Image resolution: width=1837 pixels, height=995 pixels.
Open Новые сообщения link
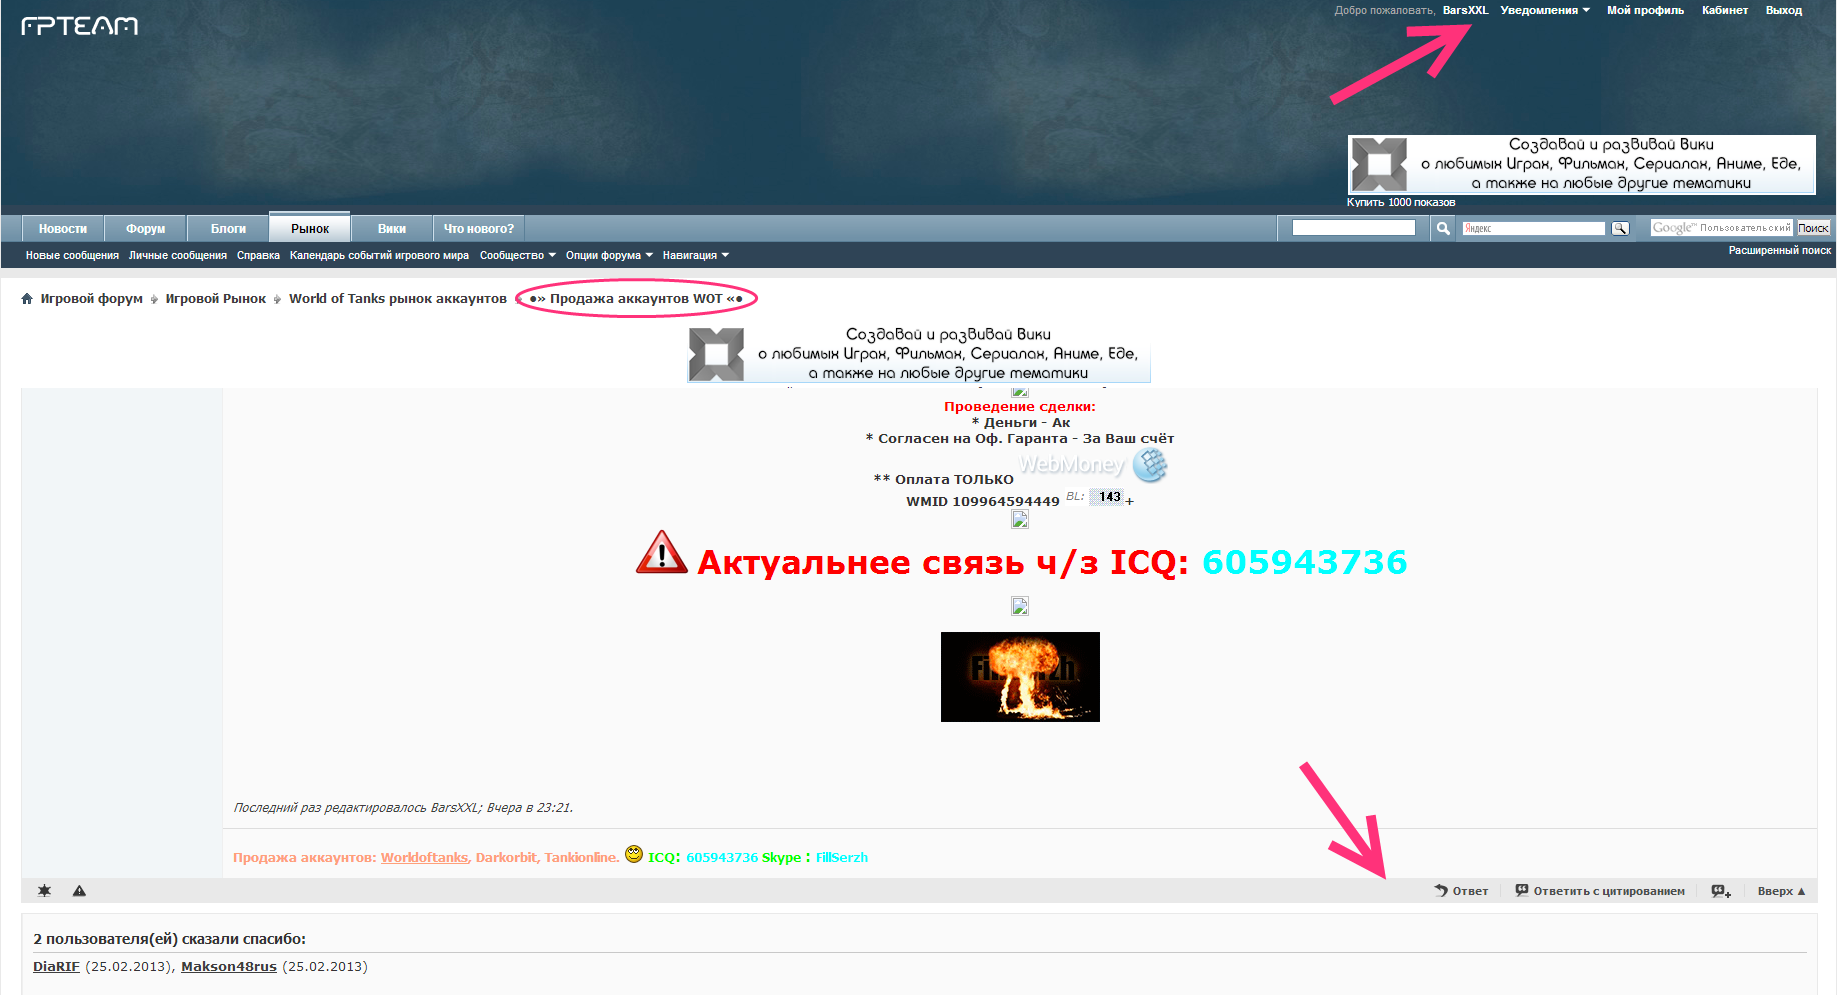(x=72, y=255)
